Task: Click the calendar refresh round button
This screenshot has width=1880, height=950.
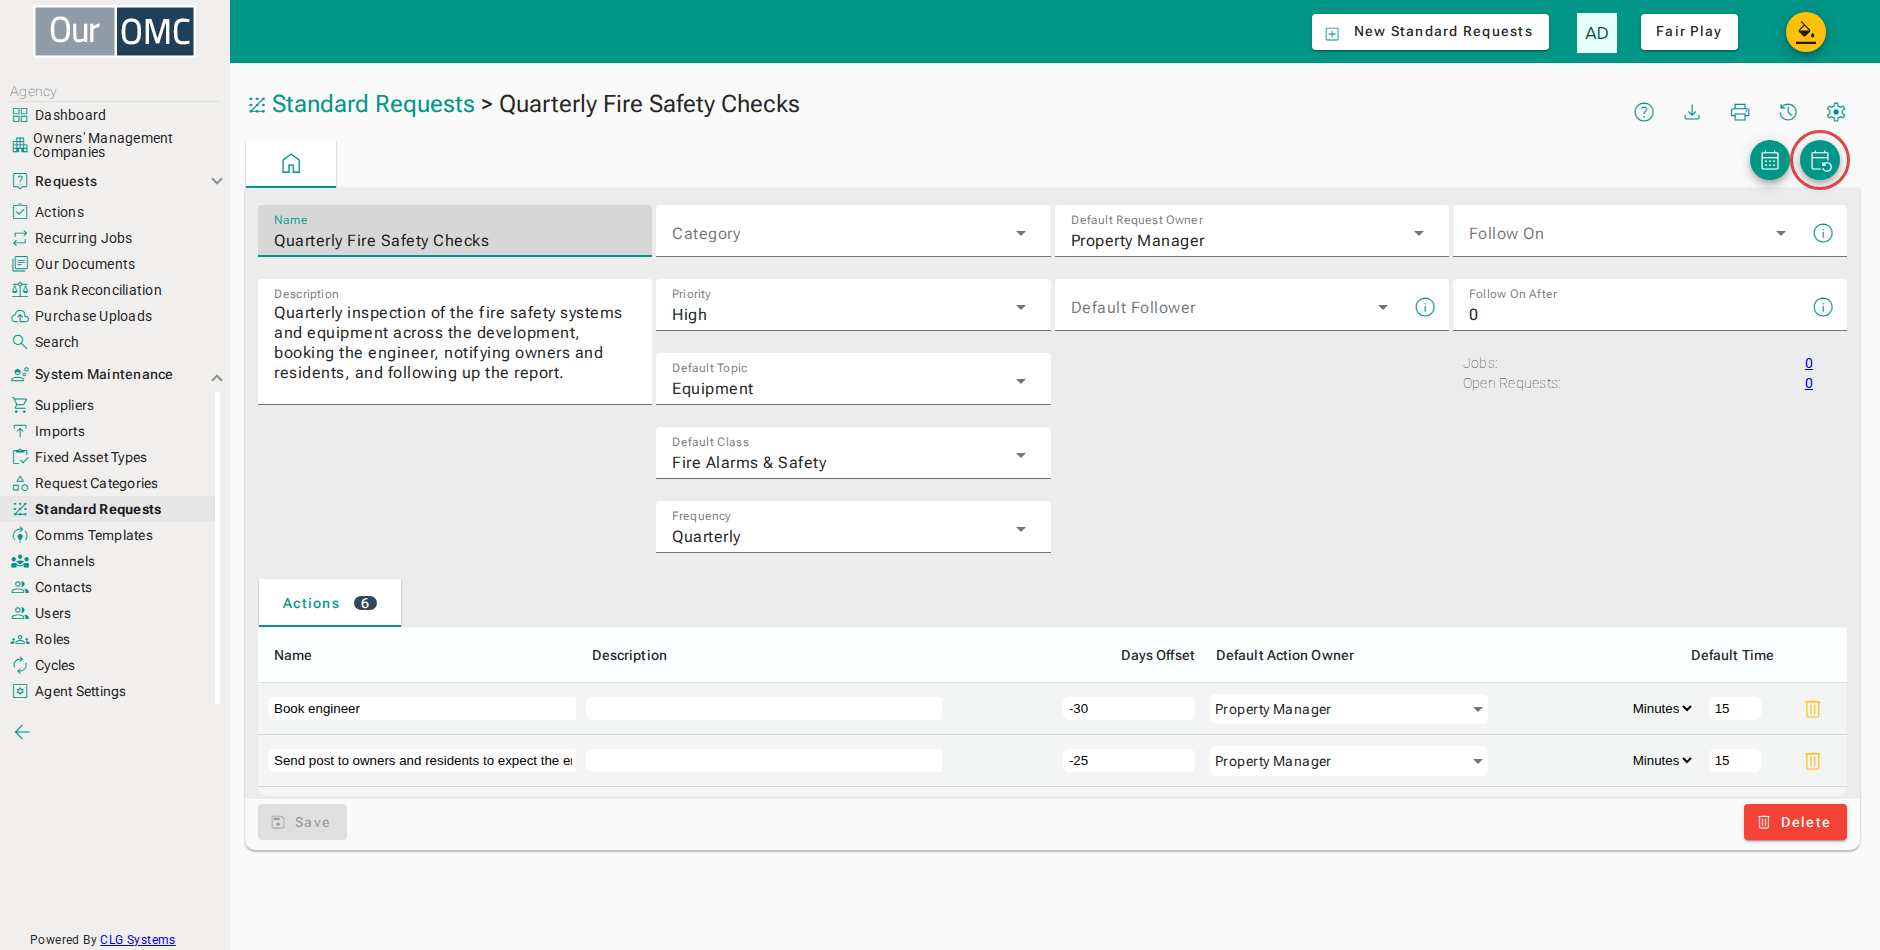Action: click(1820, 160)
